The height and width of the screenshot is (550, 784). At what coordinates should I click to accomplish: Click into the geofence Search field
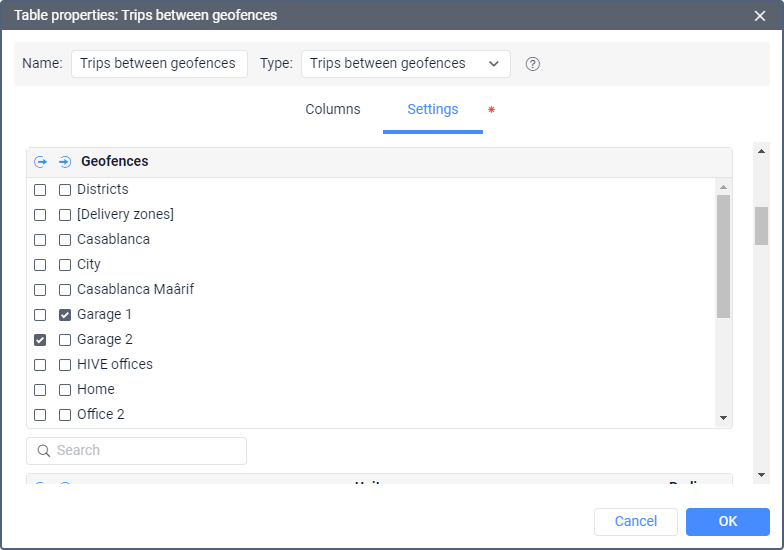[145, 451]
